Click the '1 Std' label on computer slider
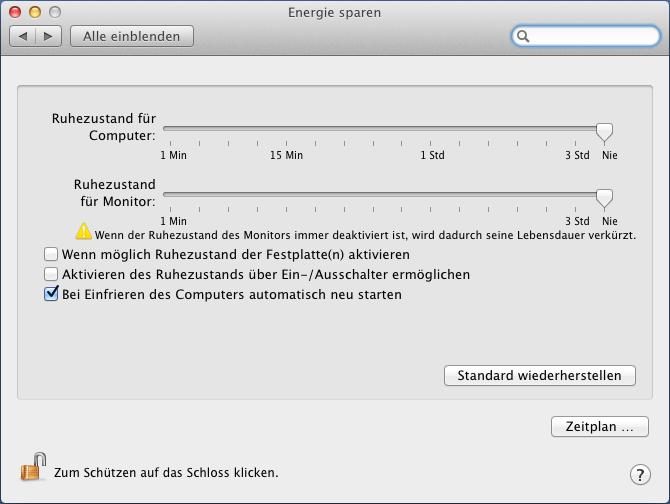670x504 pixels. tap(432, 155)
